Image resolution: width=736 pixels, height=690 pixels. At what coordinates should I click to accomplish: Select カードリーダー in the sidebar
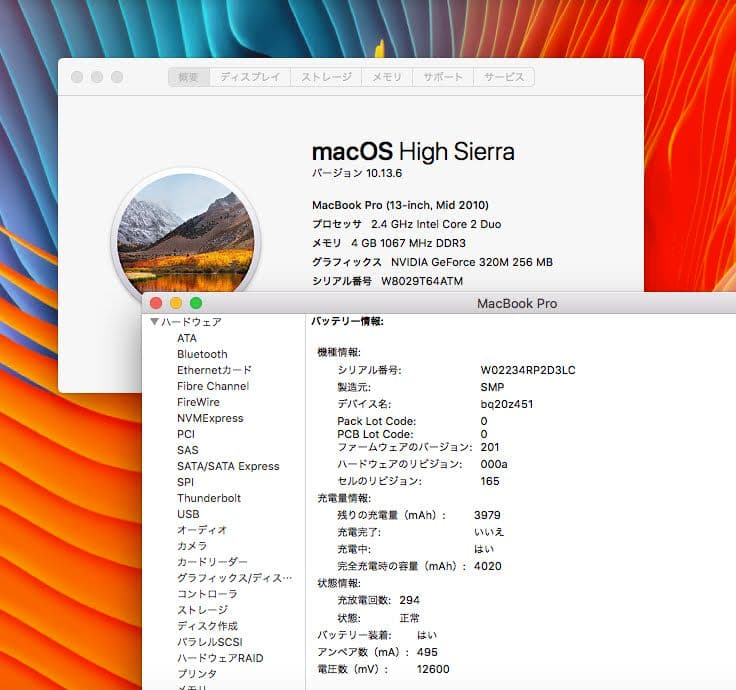pyautogui.click(x=212, y=562)
